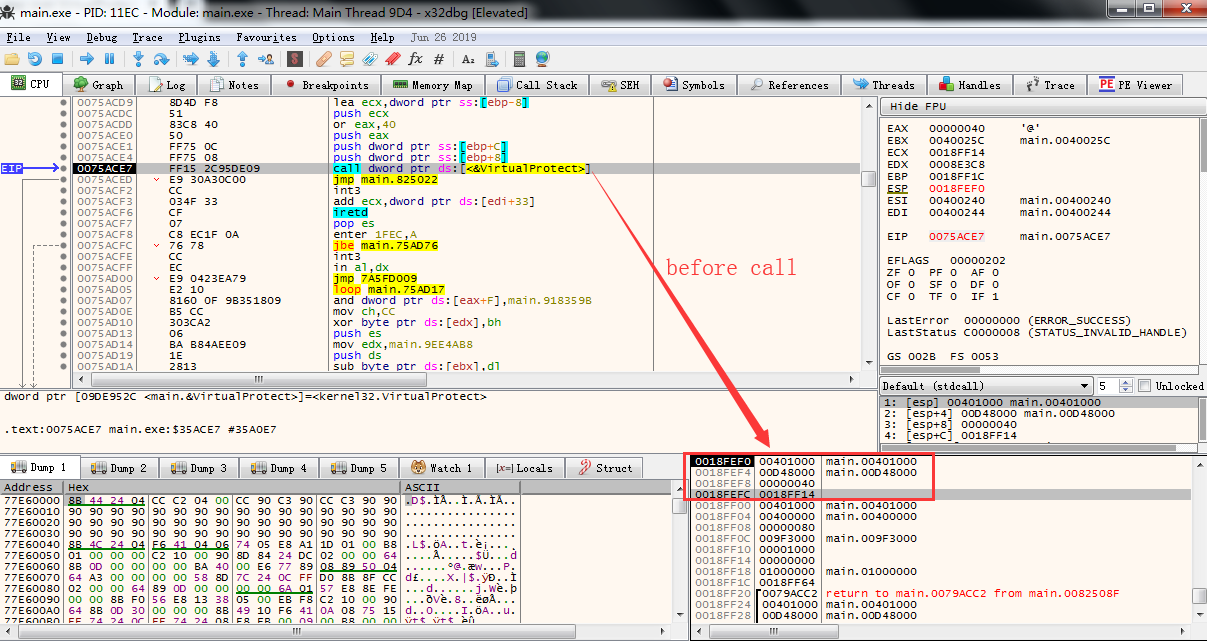
Task: Click the open file folder icon
Action: (13, 59)
